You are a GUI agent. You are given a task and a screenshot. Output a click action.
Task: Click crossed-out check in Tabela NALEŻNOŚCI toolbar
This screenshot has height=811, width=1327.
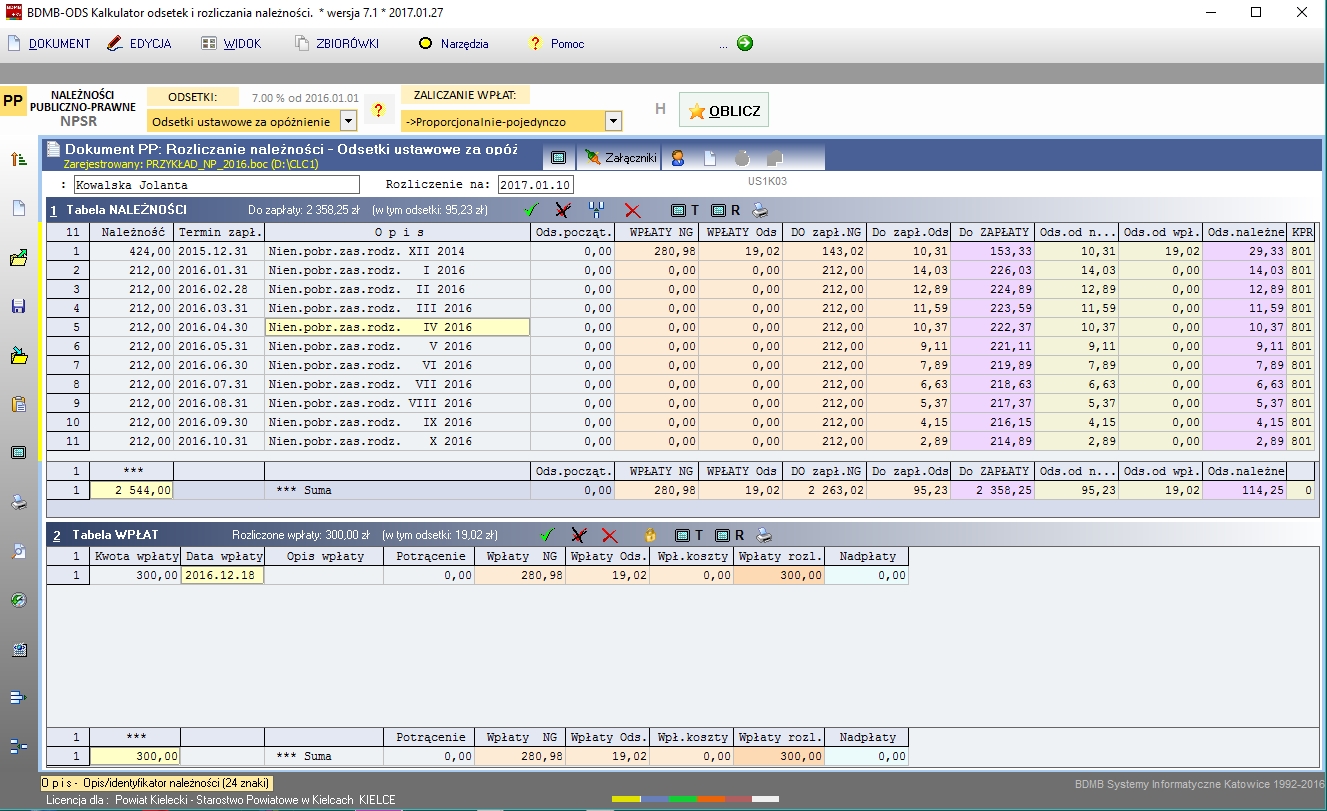[563, 210]
